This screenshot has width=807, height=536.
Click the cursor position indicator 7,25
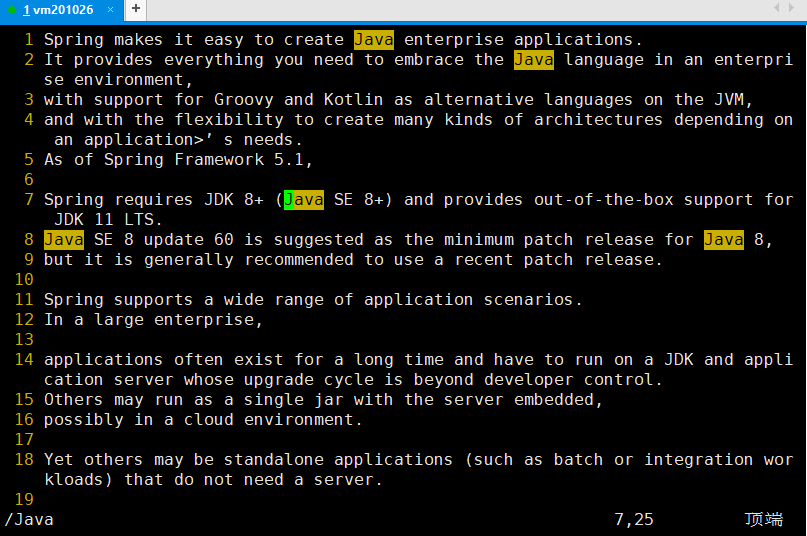[x=634, y=520]
